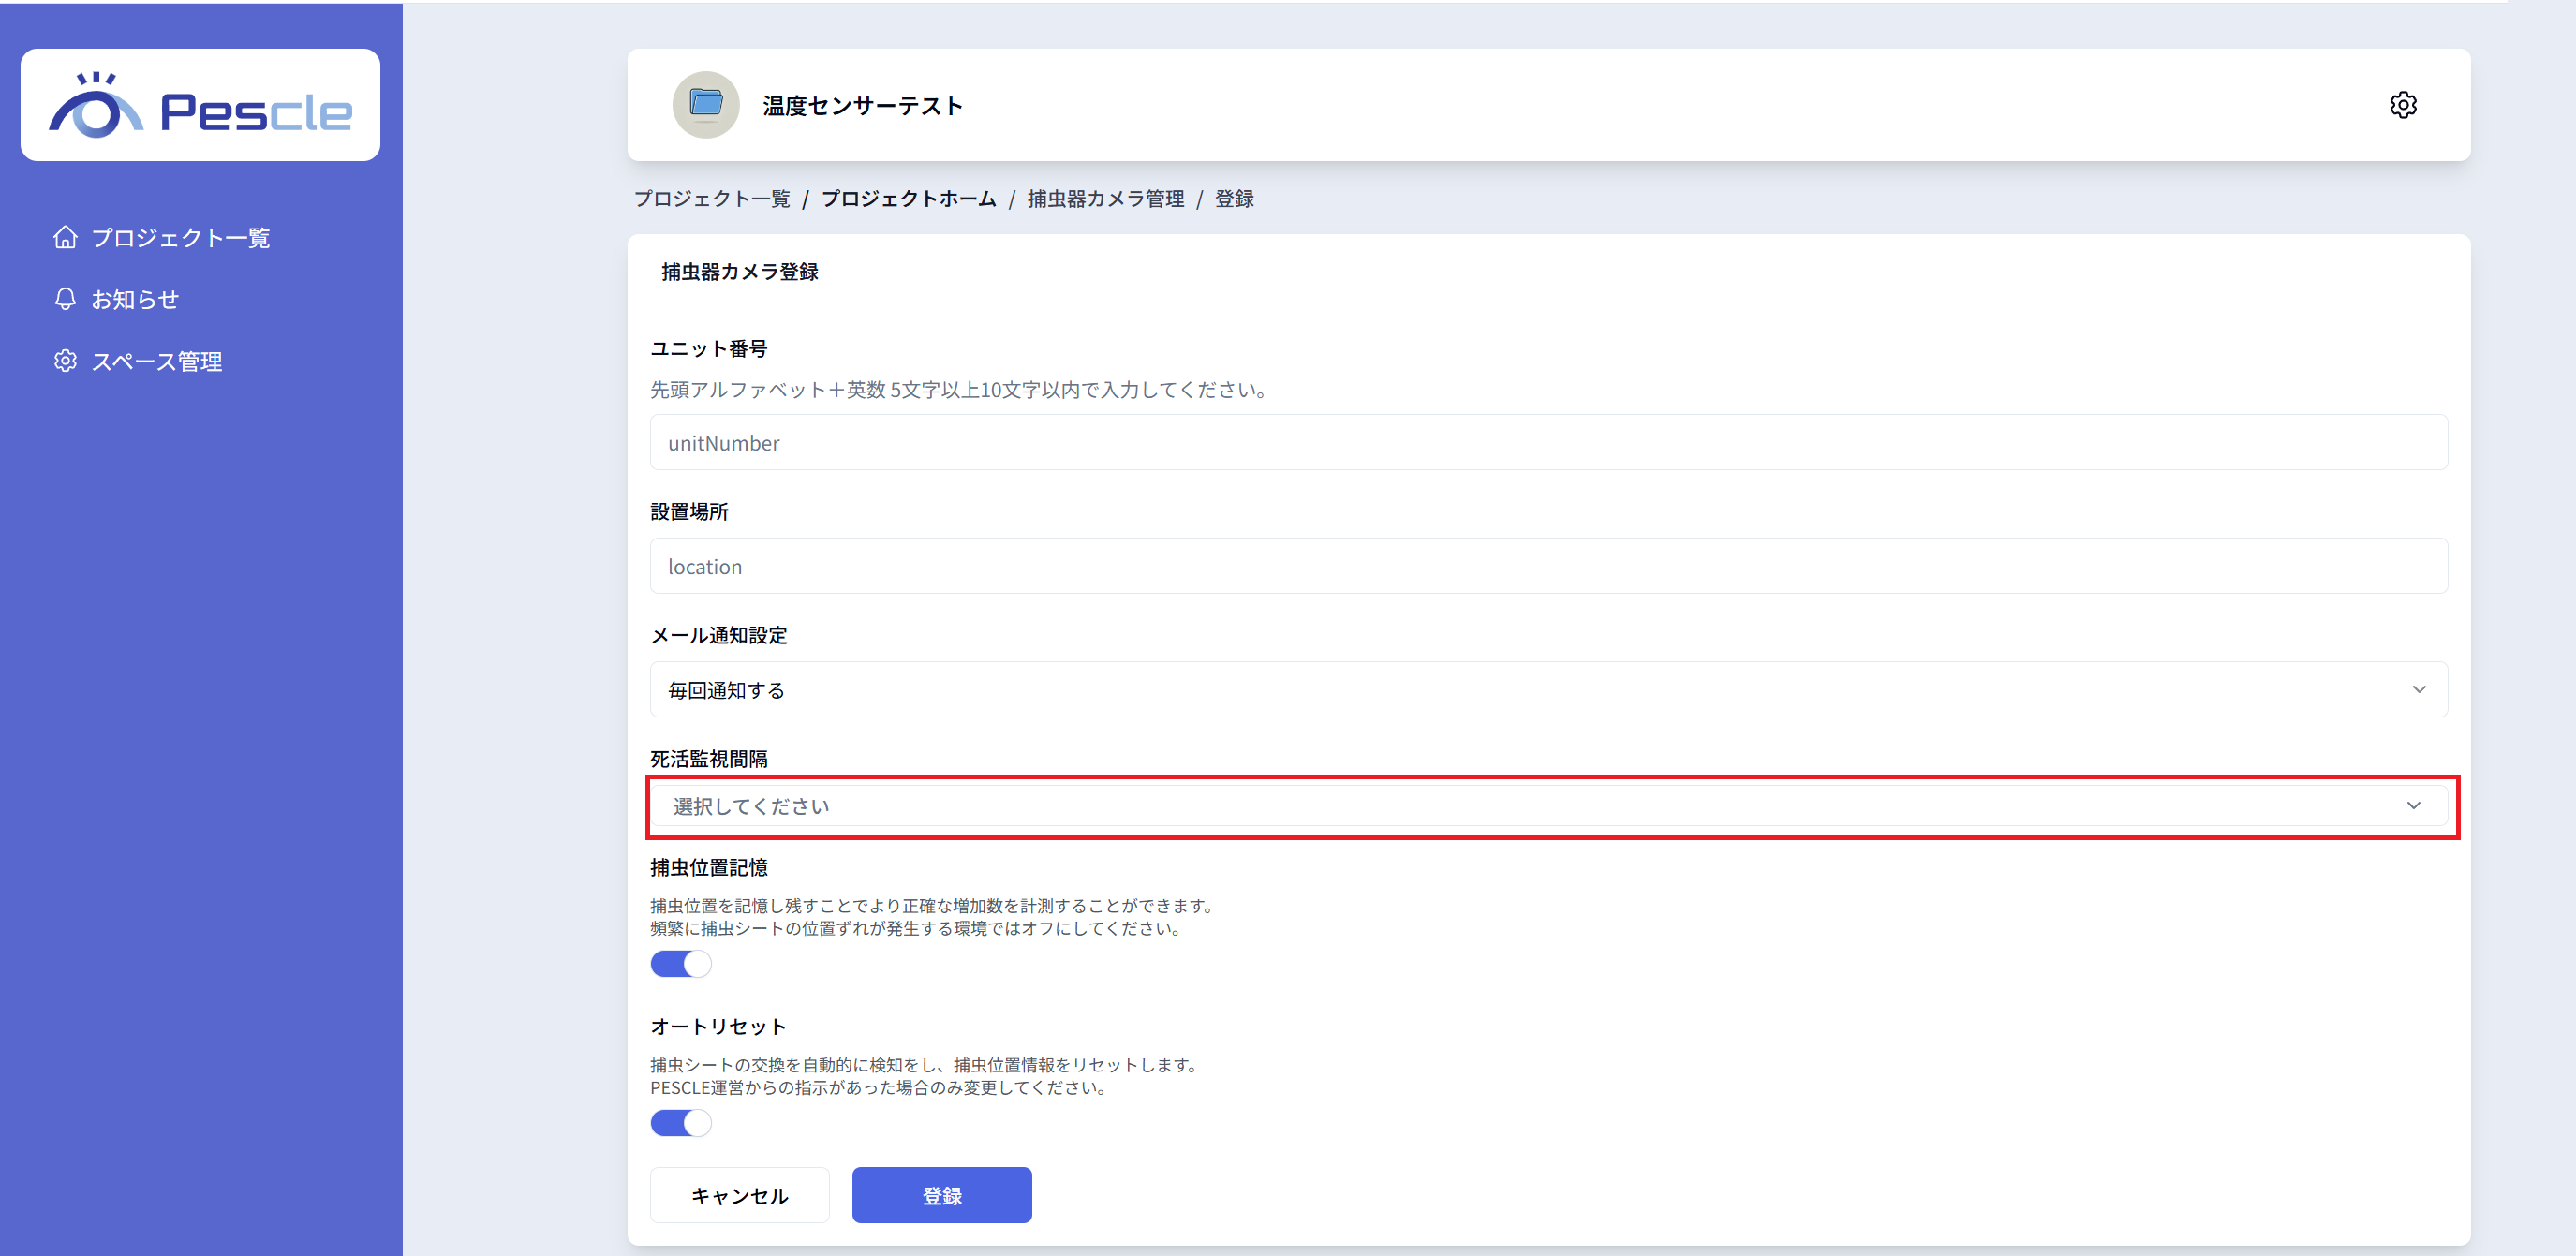Click the bell notification icon

pos(65,299)
